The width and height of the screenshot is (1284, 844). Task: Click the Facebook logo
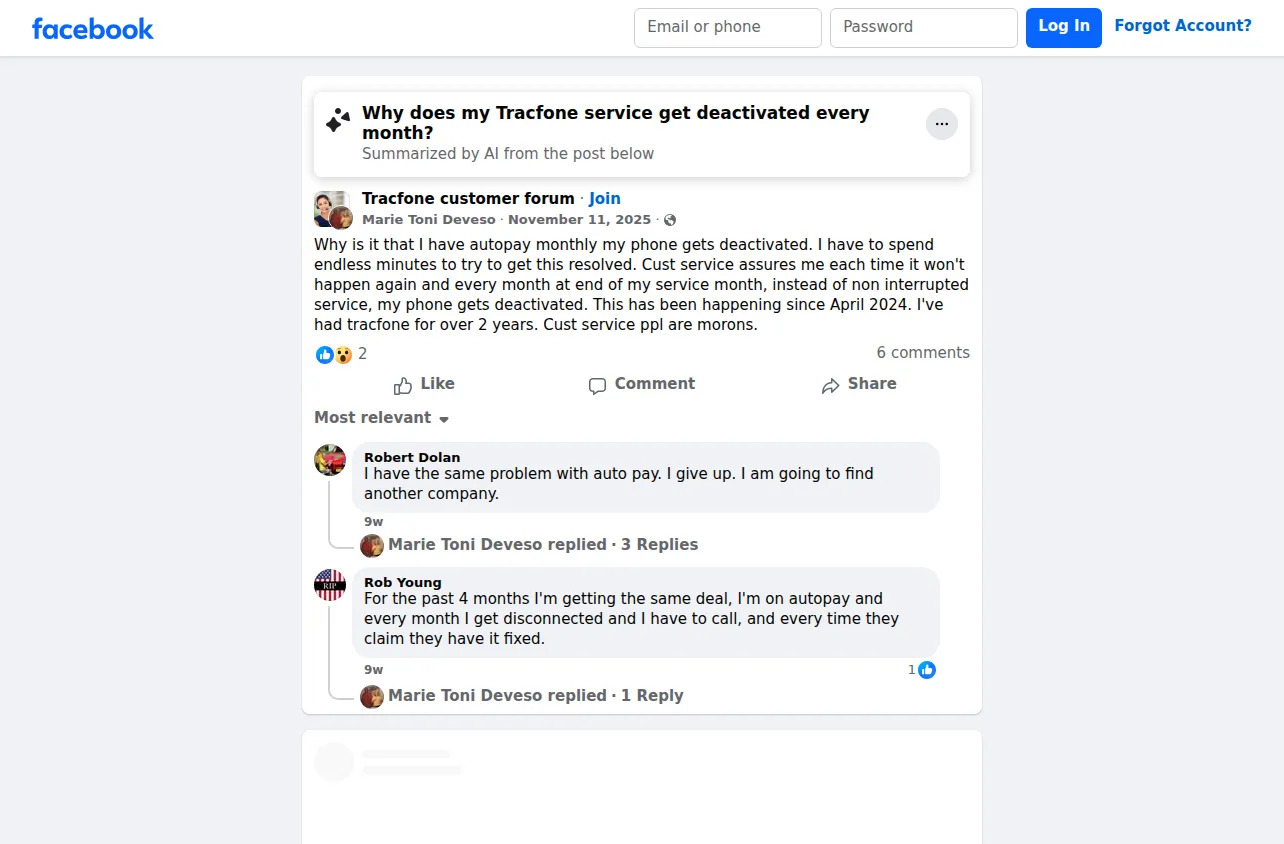pos(93,28)
